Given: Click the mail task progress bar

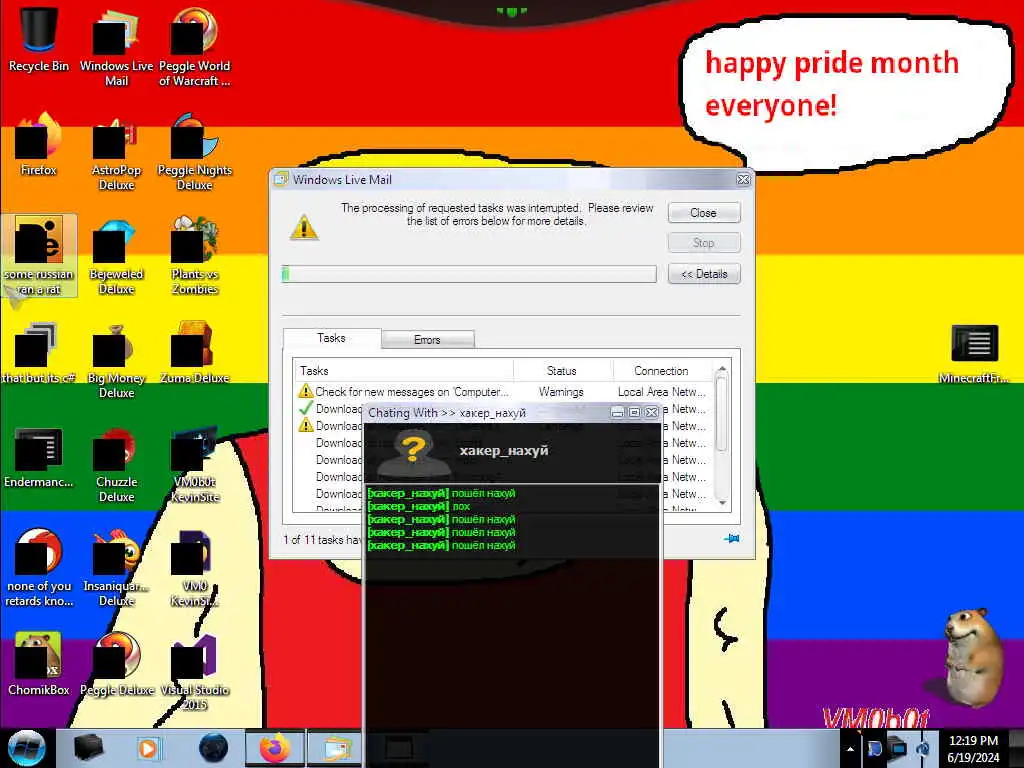Looking at the screenshot, I should pyautogui.click(x=469, y=274).
